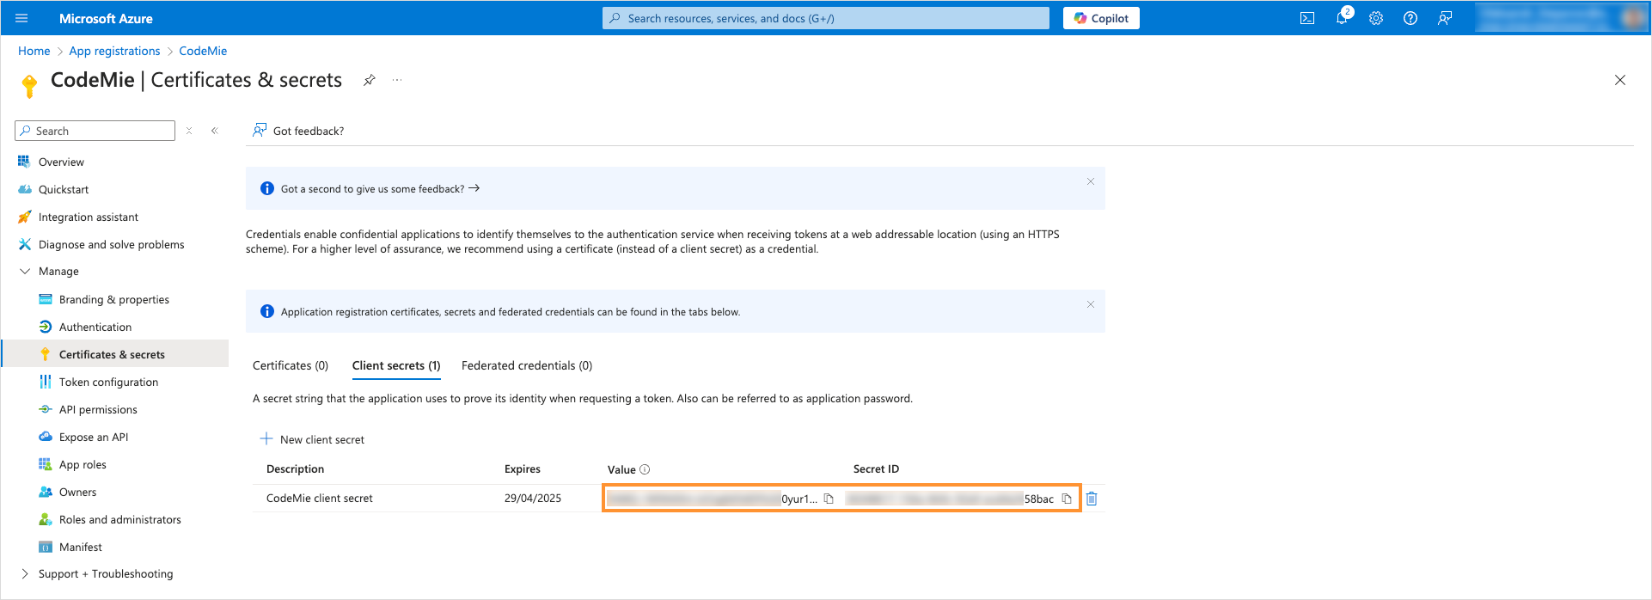Copy the Secret ID to clipboard
Image resolution: width=1652 pixels, height=600 pixels.
pyautogui.click(x=1067, y=499)
